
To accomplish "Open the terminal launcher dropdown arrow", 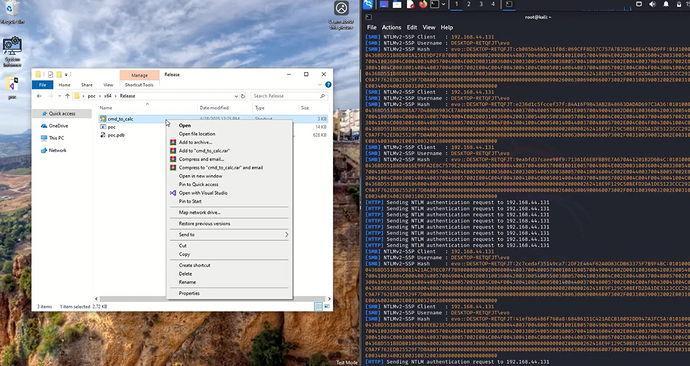I will point(444,4).
